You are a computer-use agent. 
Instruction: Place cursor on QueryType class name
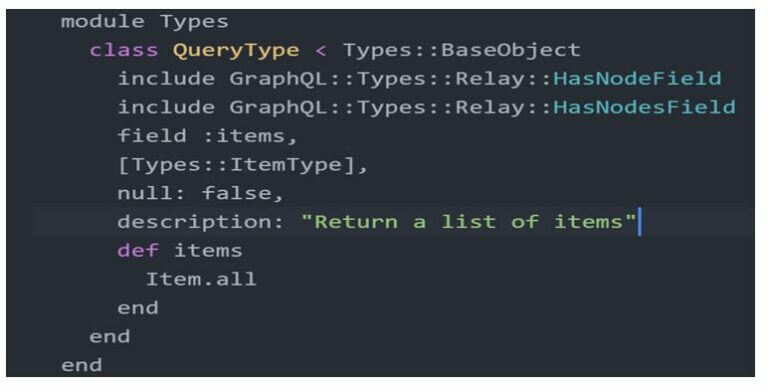pos(236,50)
